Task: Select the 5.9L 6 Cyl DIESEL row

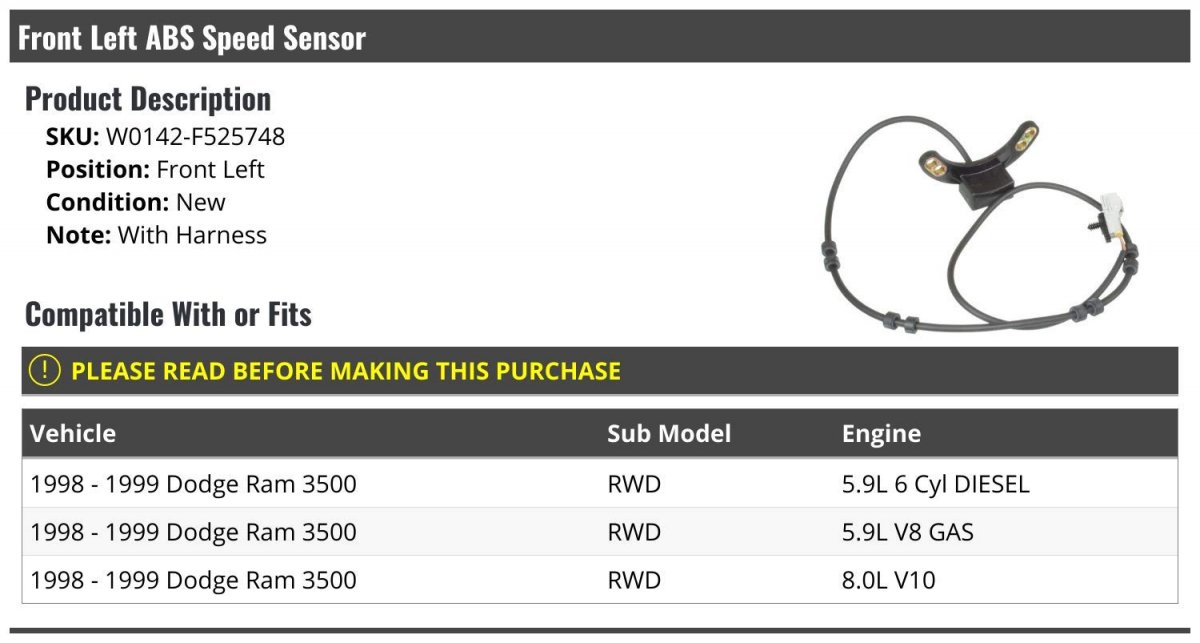Action: point(600,484)
